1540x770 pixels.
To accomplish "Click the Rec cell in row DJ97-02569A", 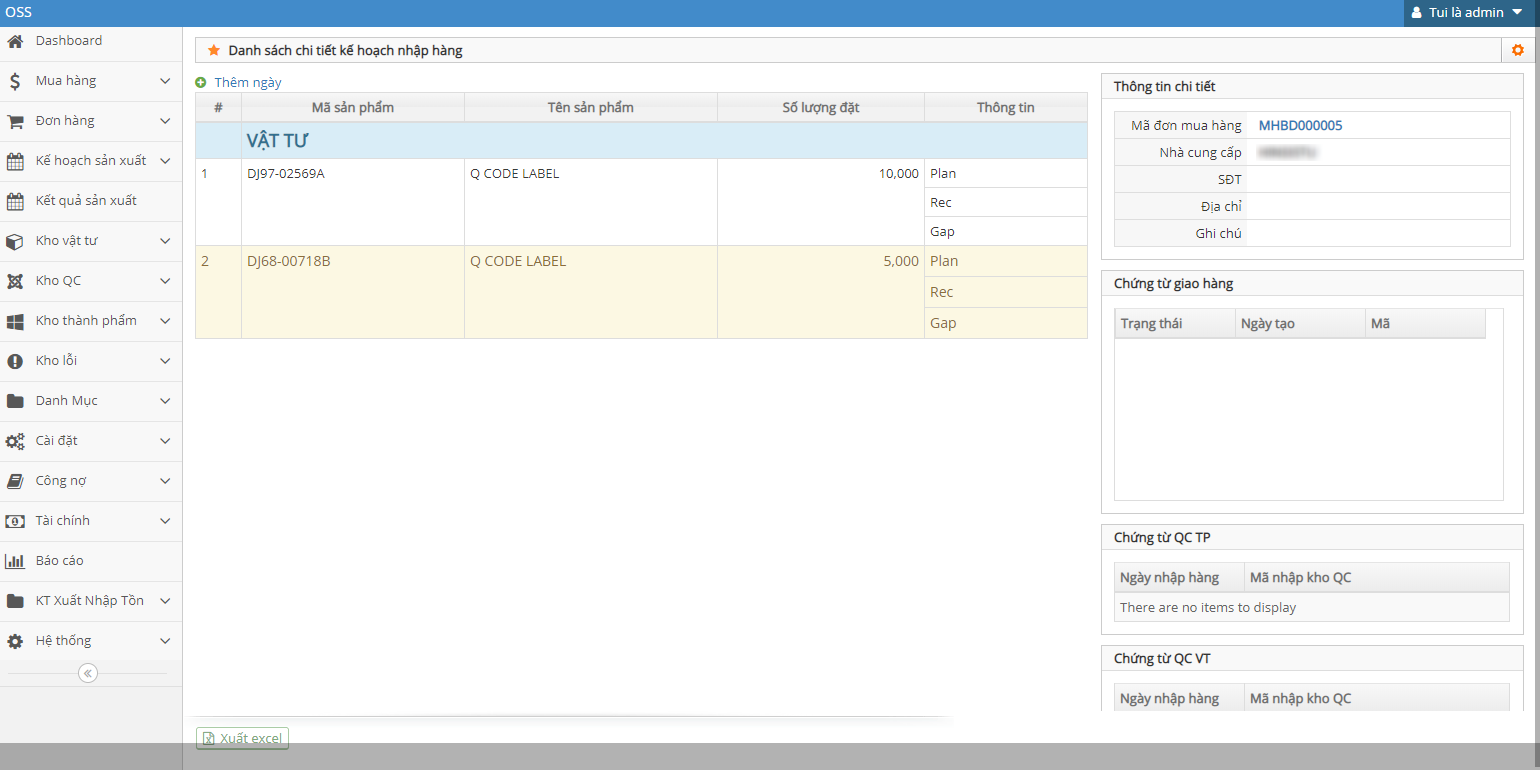I will point(1006,203).
